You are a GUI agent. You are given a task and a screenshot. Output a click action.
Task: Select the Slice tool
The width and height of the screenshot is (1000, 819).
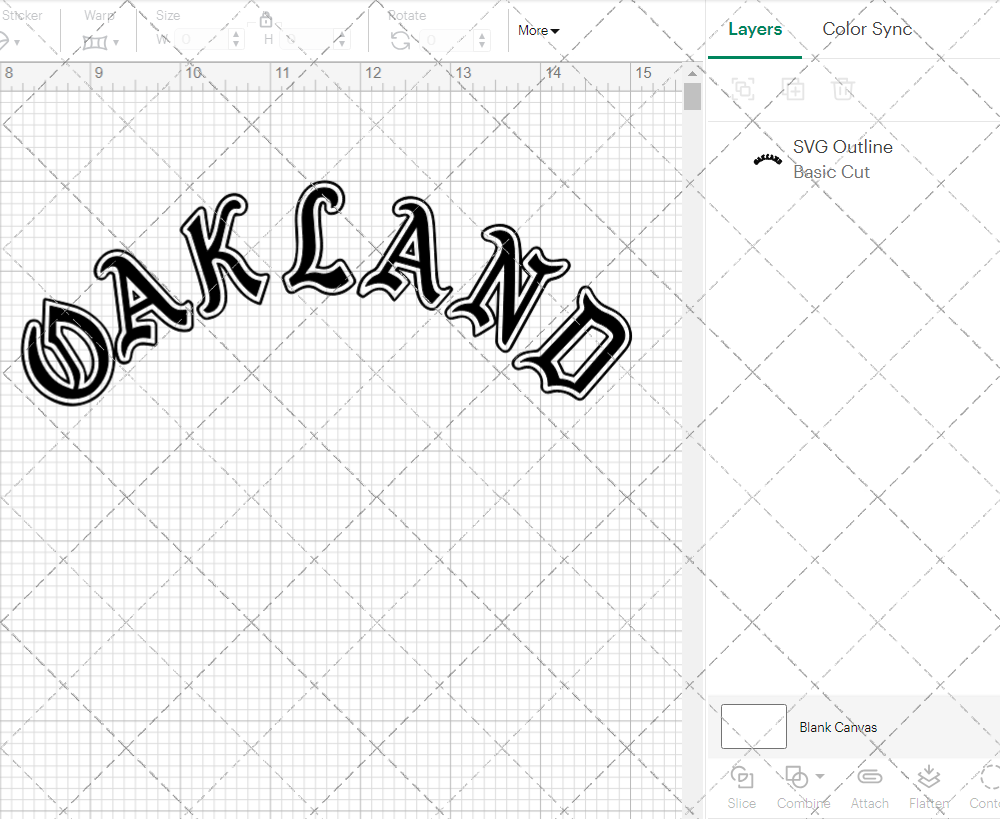(741, 787)
